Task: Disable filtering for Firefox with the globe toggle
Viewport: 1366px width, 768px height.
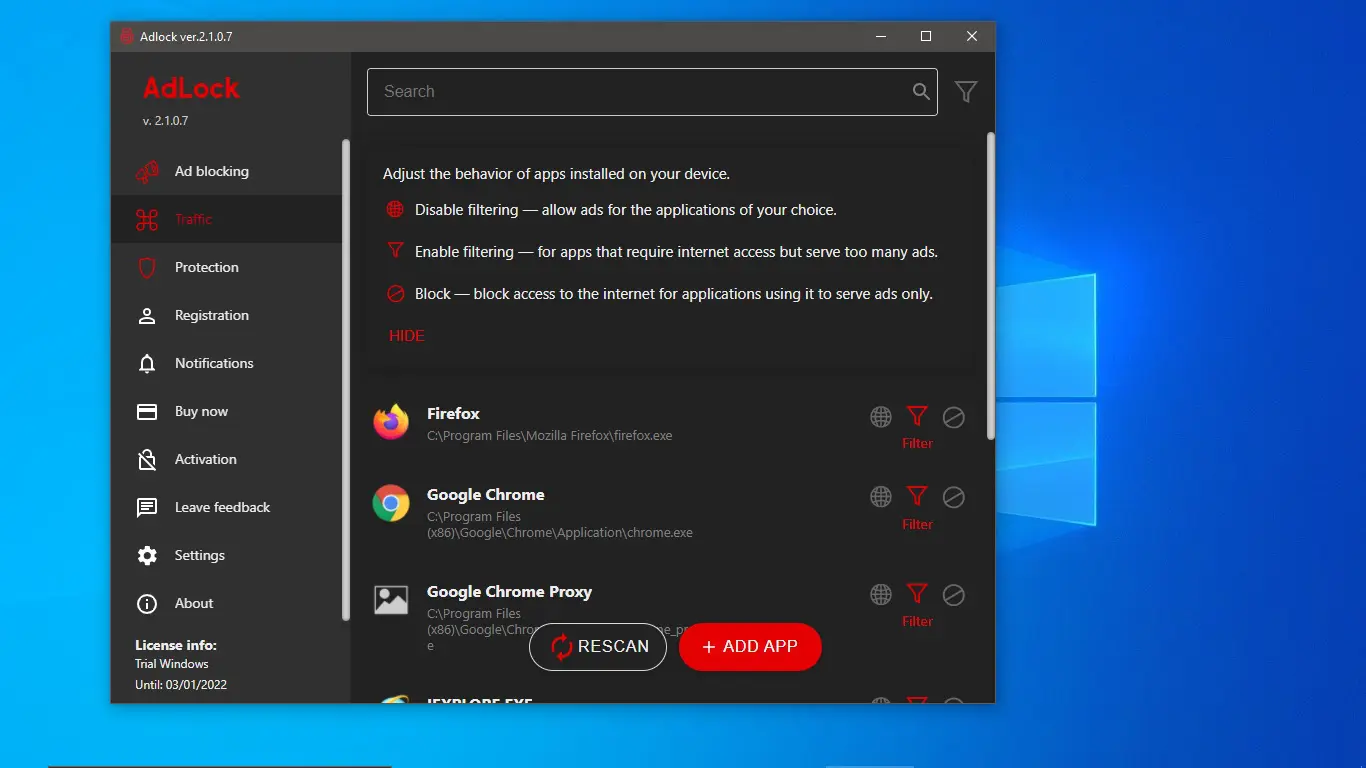Action: click(880, 415)
